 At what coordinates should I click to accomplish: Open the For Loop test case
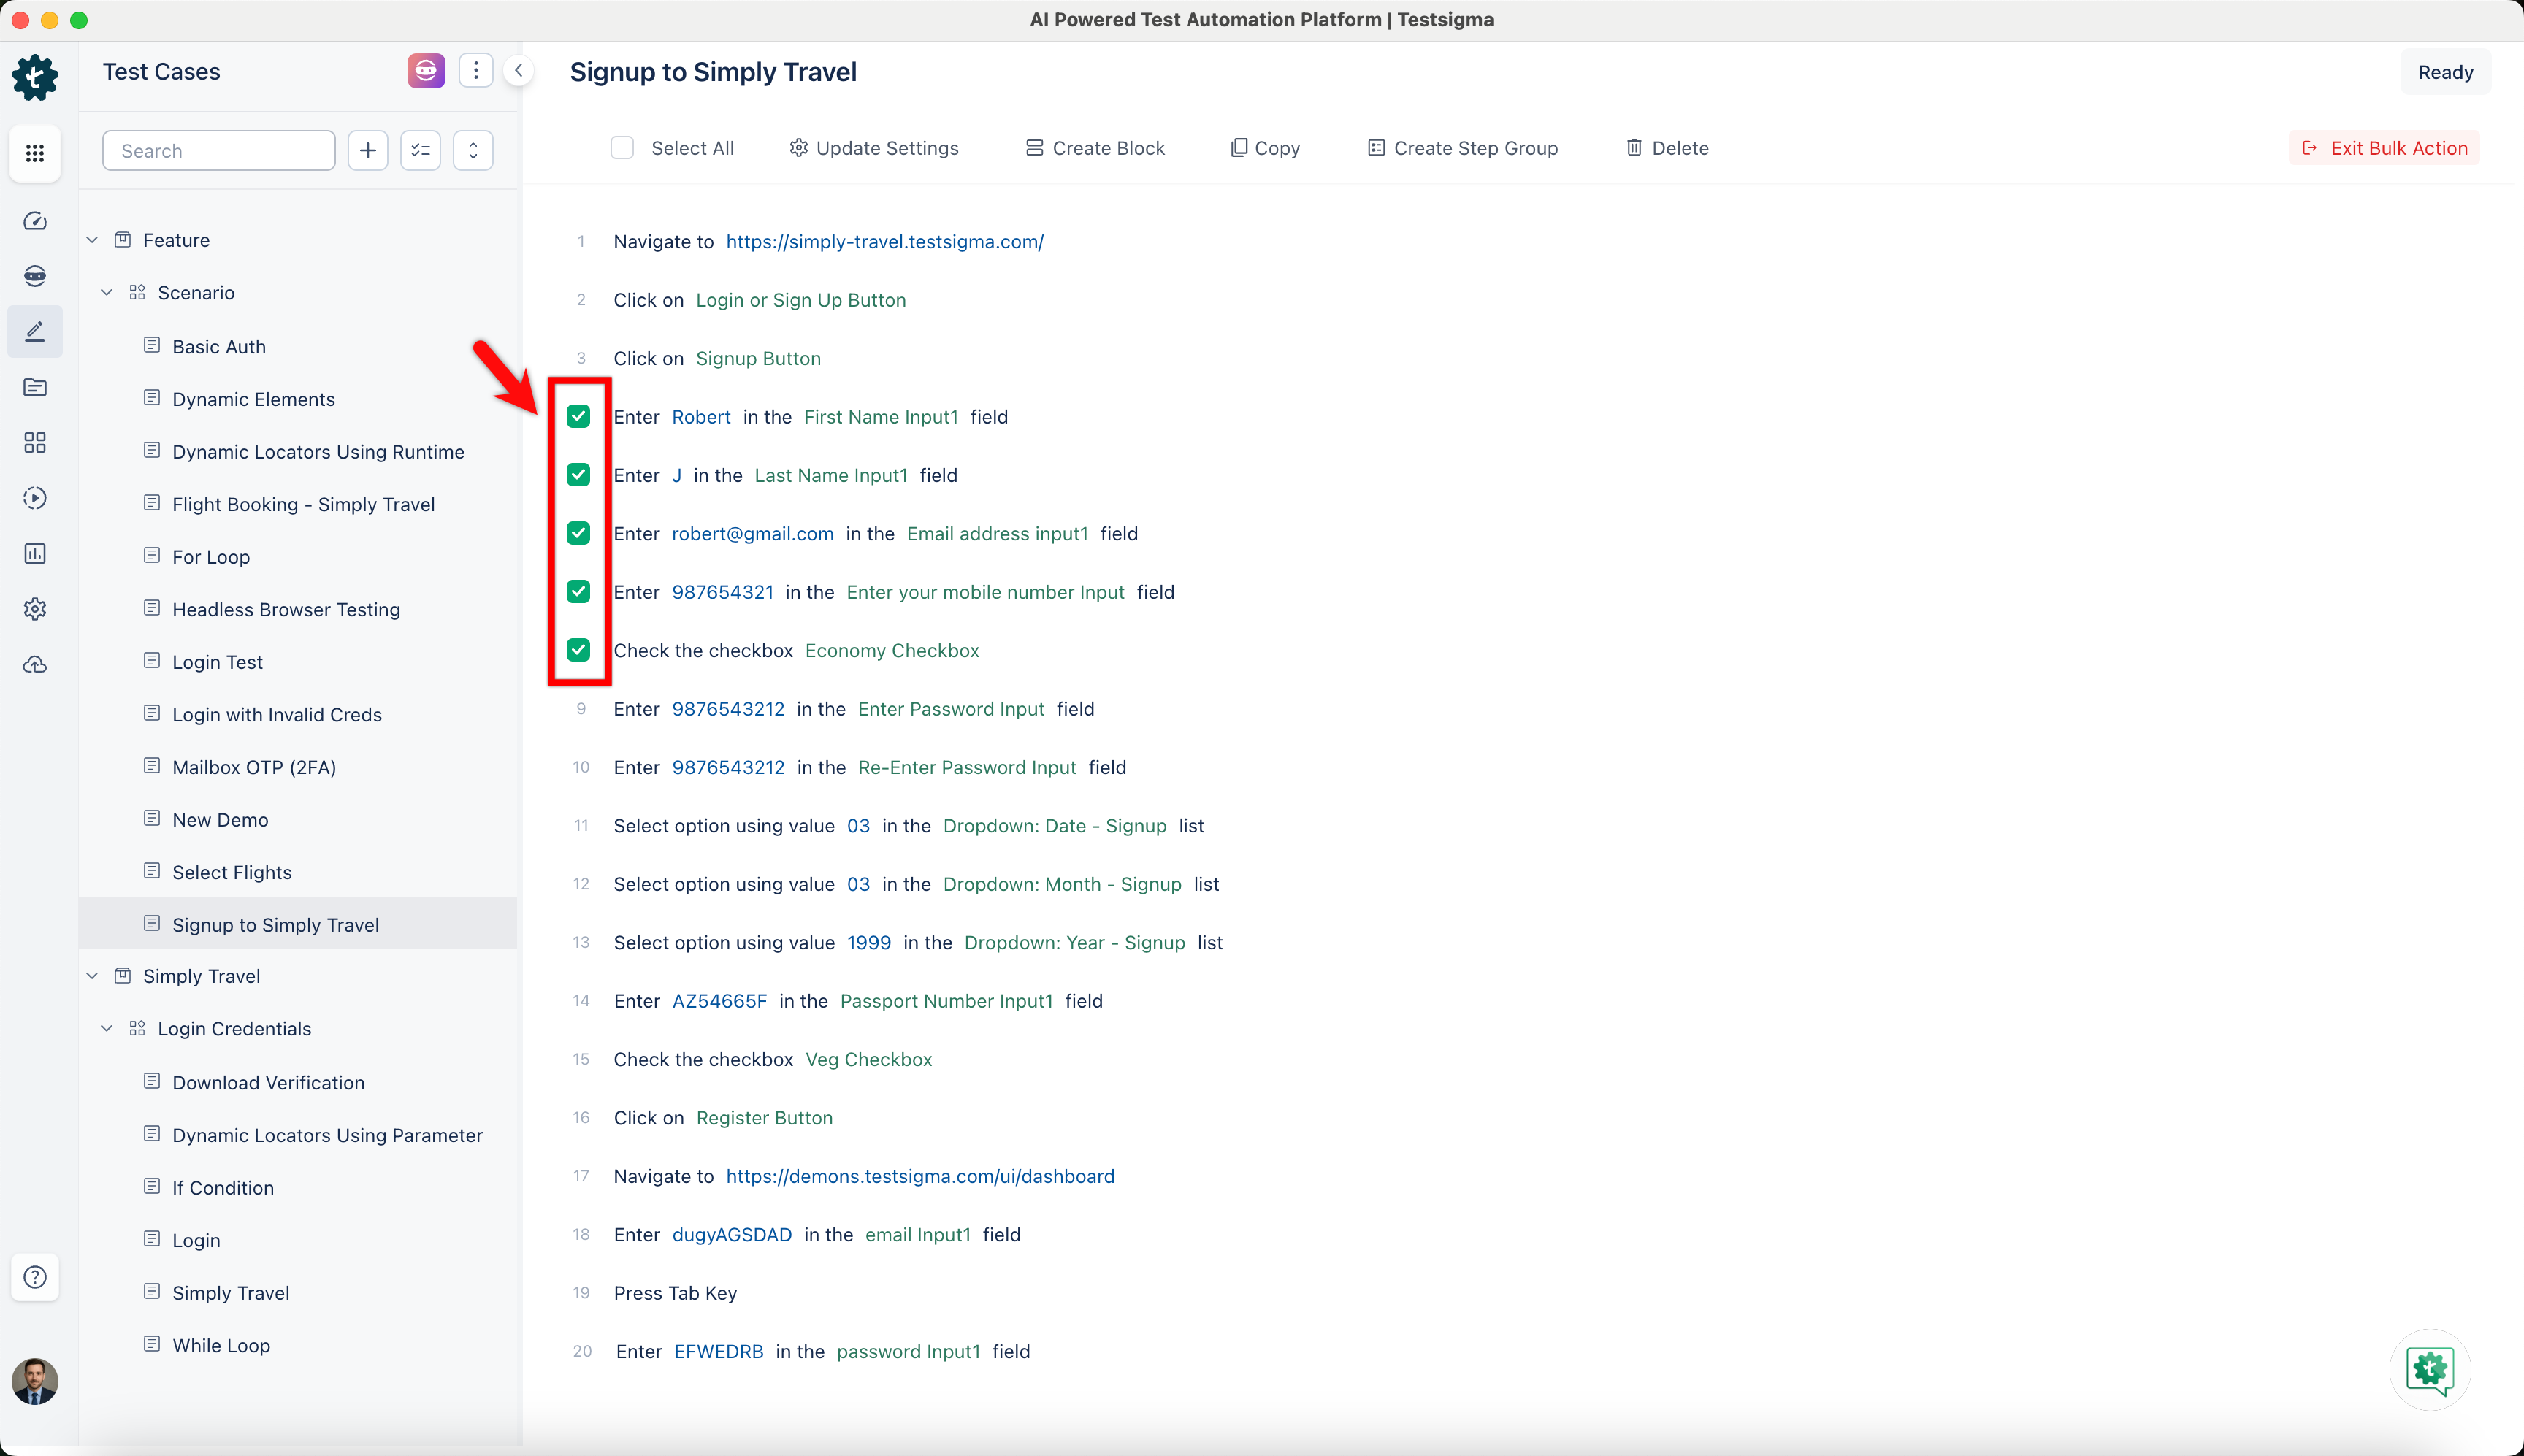coord(211,557)
